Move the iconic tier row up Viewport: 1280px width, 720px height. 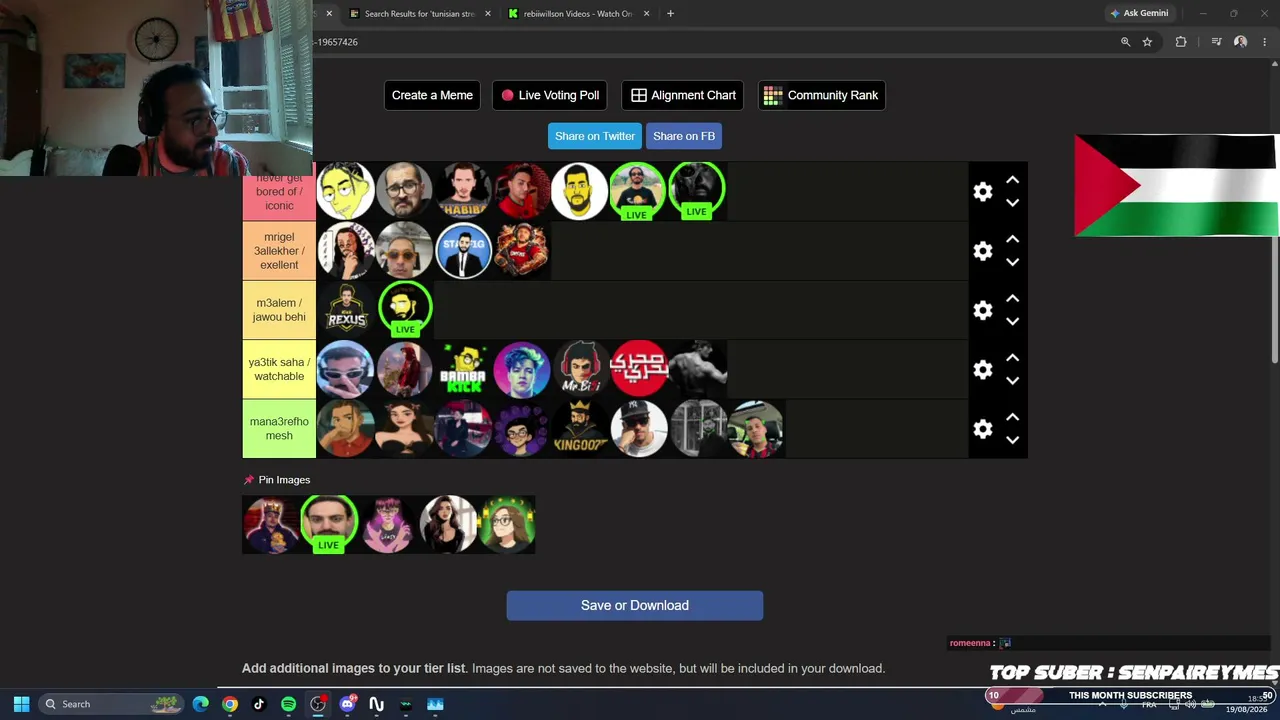coord(1012,180)
